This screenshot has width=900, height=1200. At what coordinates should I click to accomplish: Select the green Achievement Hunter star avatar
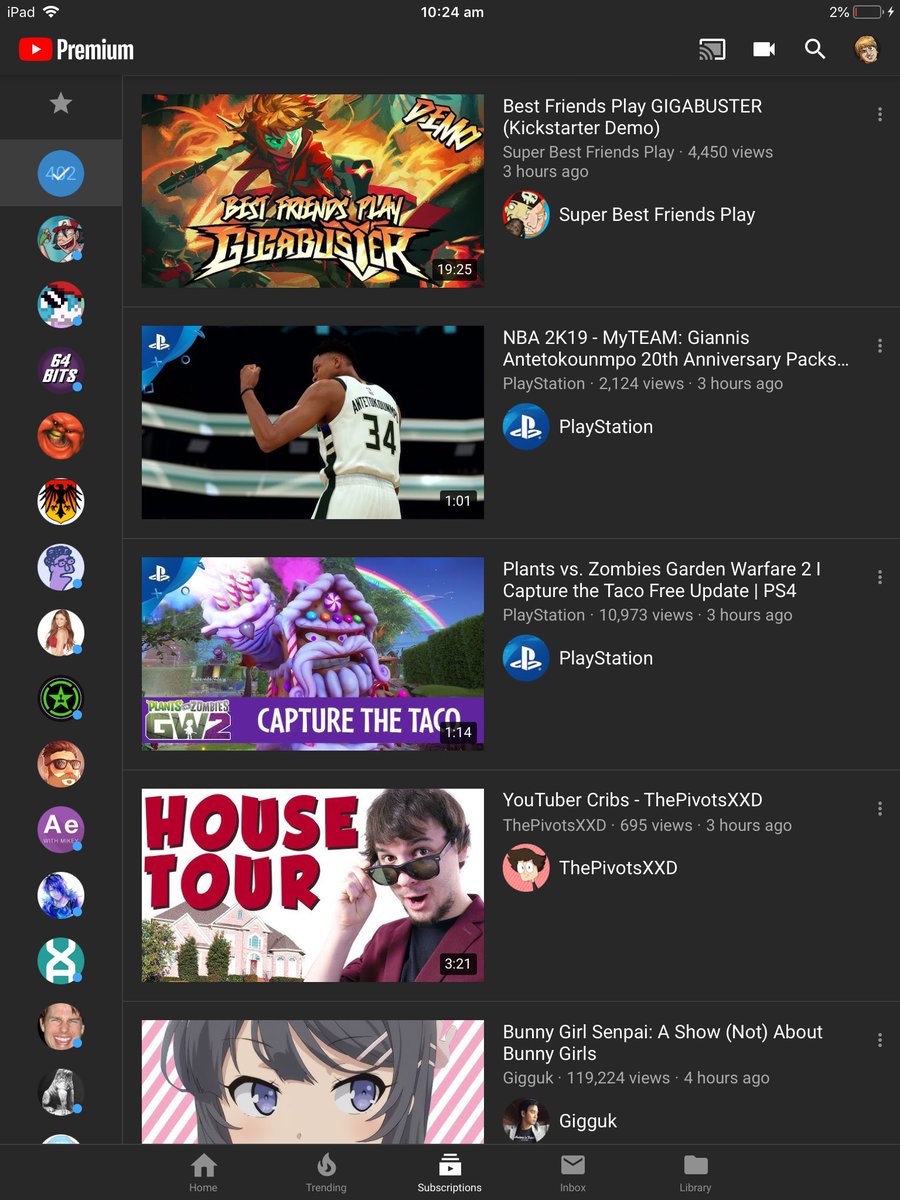(61, 698)
